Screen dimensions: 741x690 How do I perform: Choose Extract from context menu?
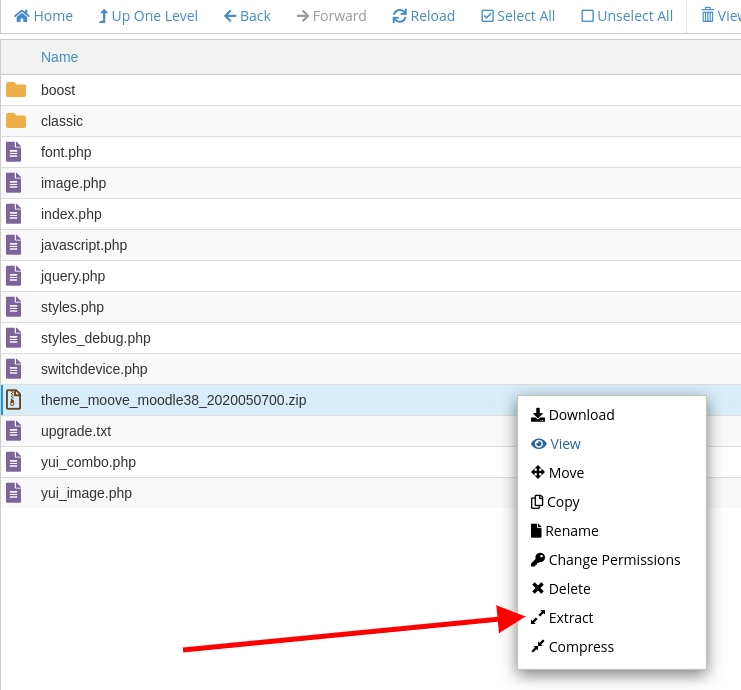570,618
